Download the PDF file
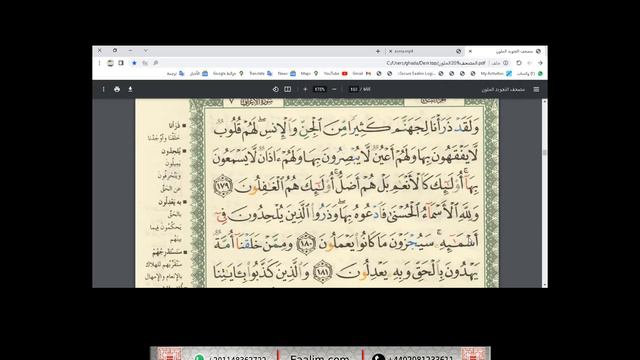The image size is (640, 360). click(130, 89)
